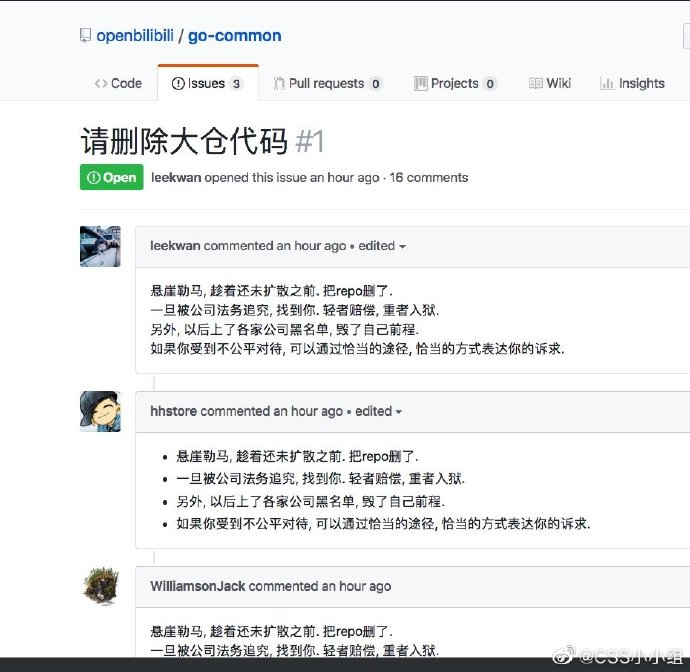The height and width of the screenshot is (672, 690).
Task: Click the issue number #1
Action: (310, 141)
